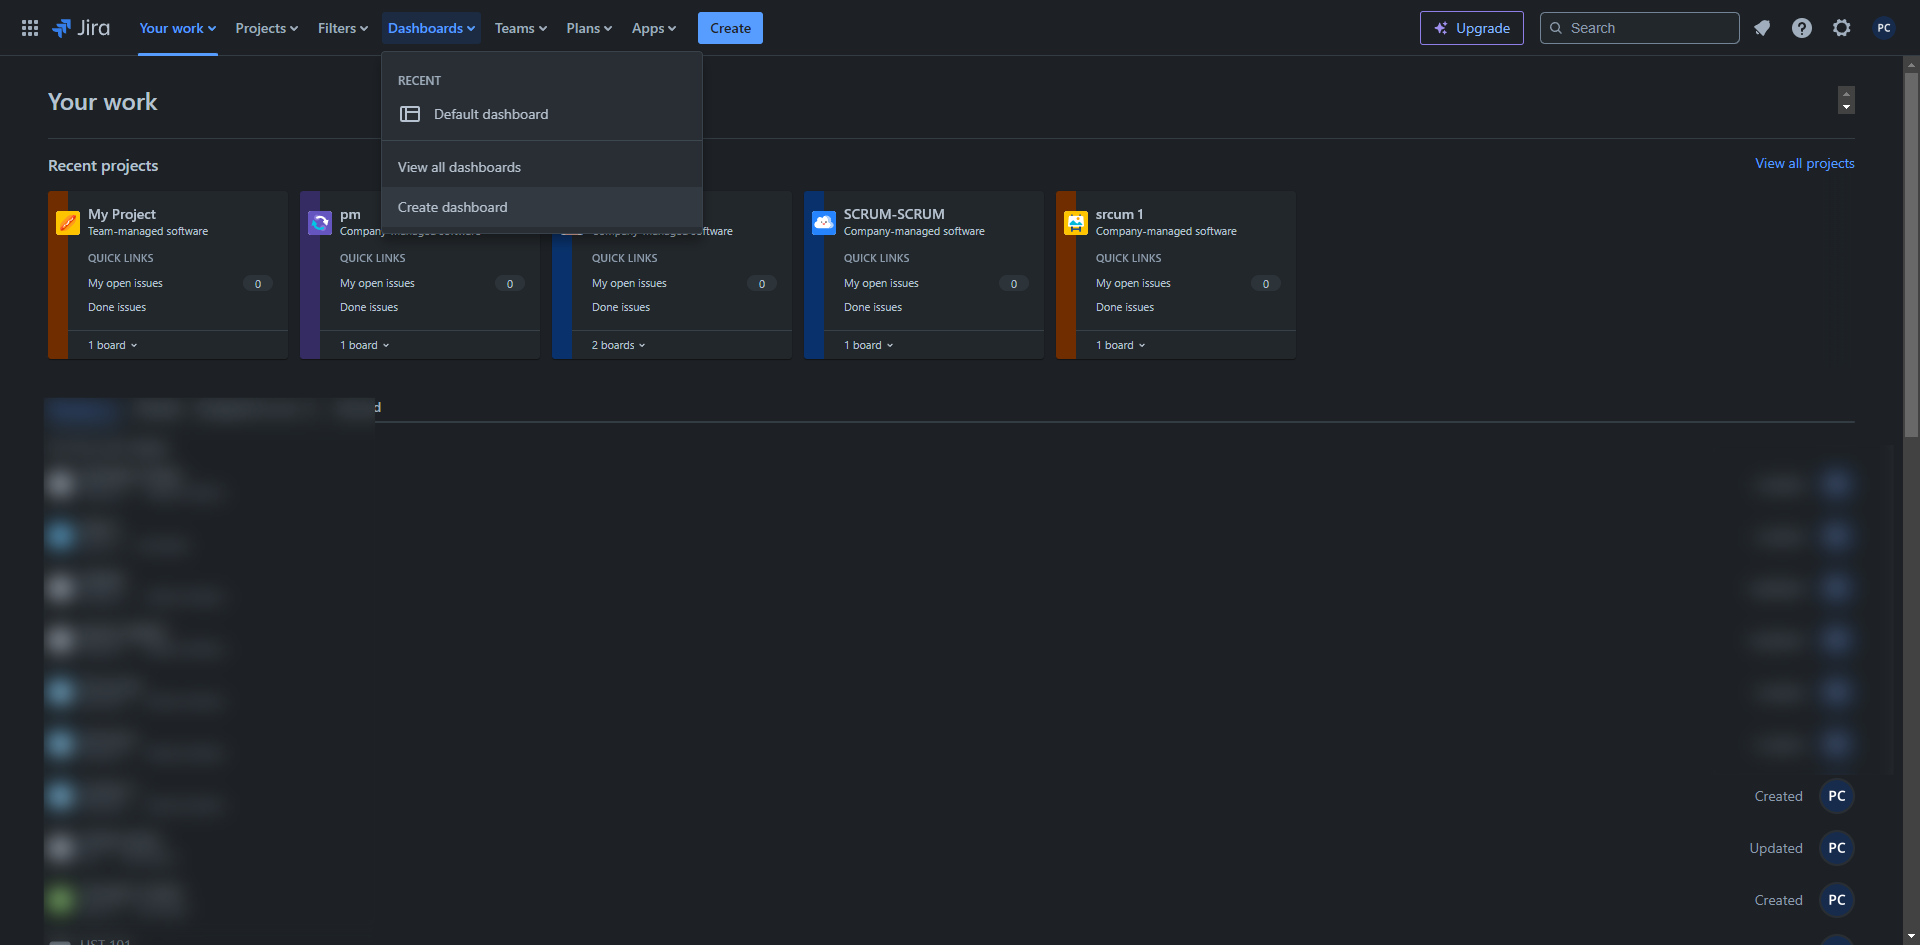This screenshot has height=945, width=1920.
Task: Click into the Search field
Action: [1639, 28]
